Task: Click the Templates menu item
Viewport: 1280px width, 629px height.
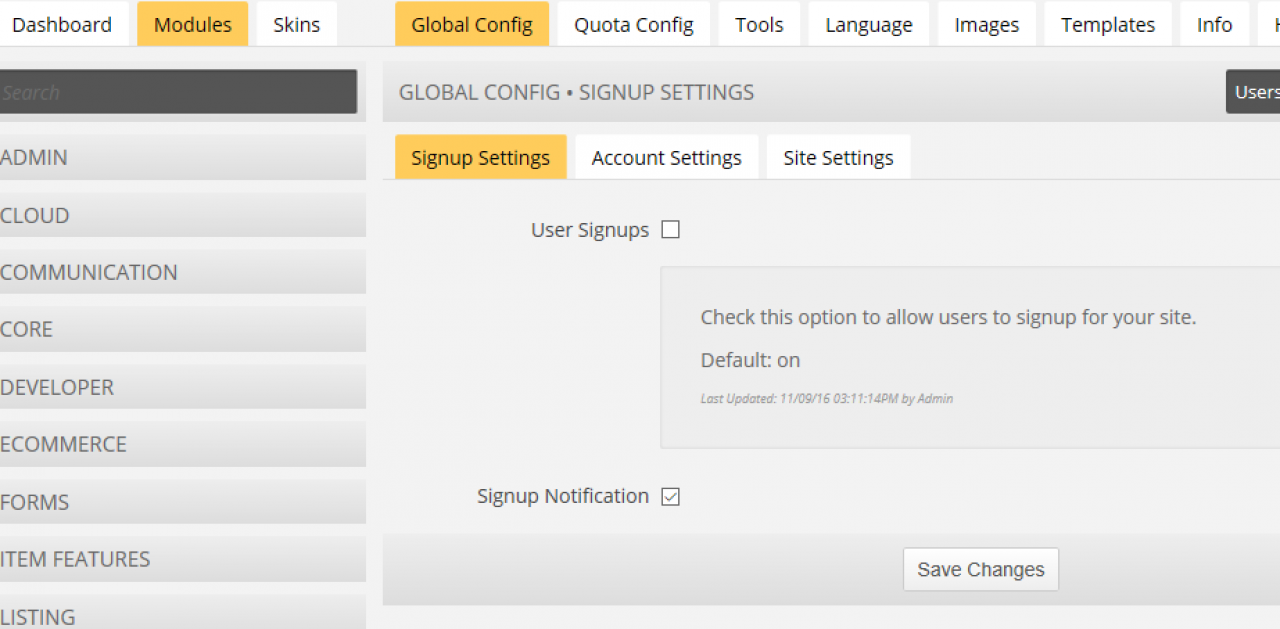Action: coord(1107,25)
